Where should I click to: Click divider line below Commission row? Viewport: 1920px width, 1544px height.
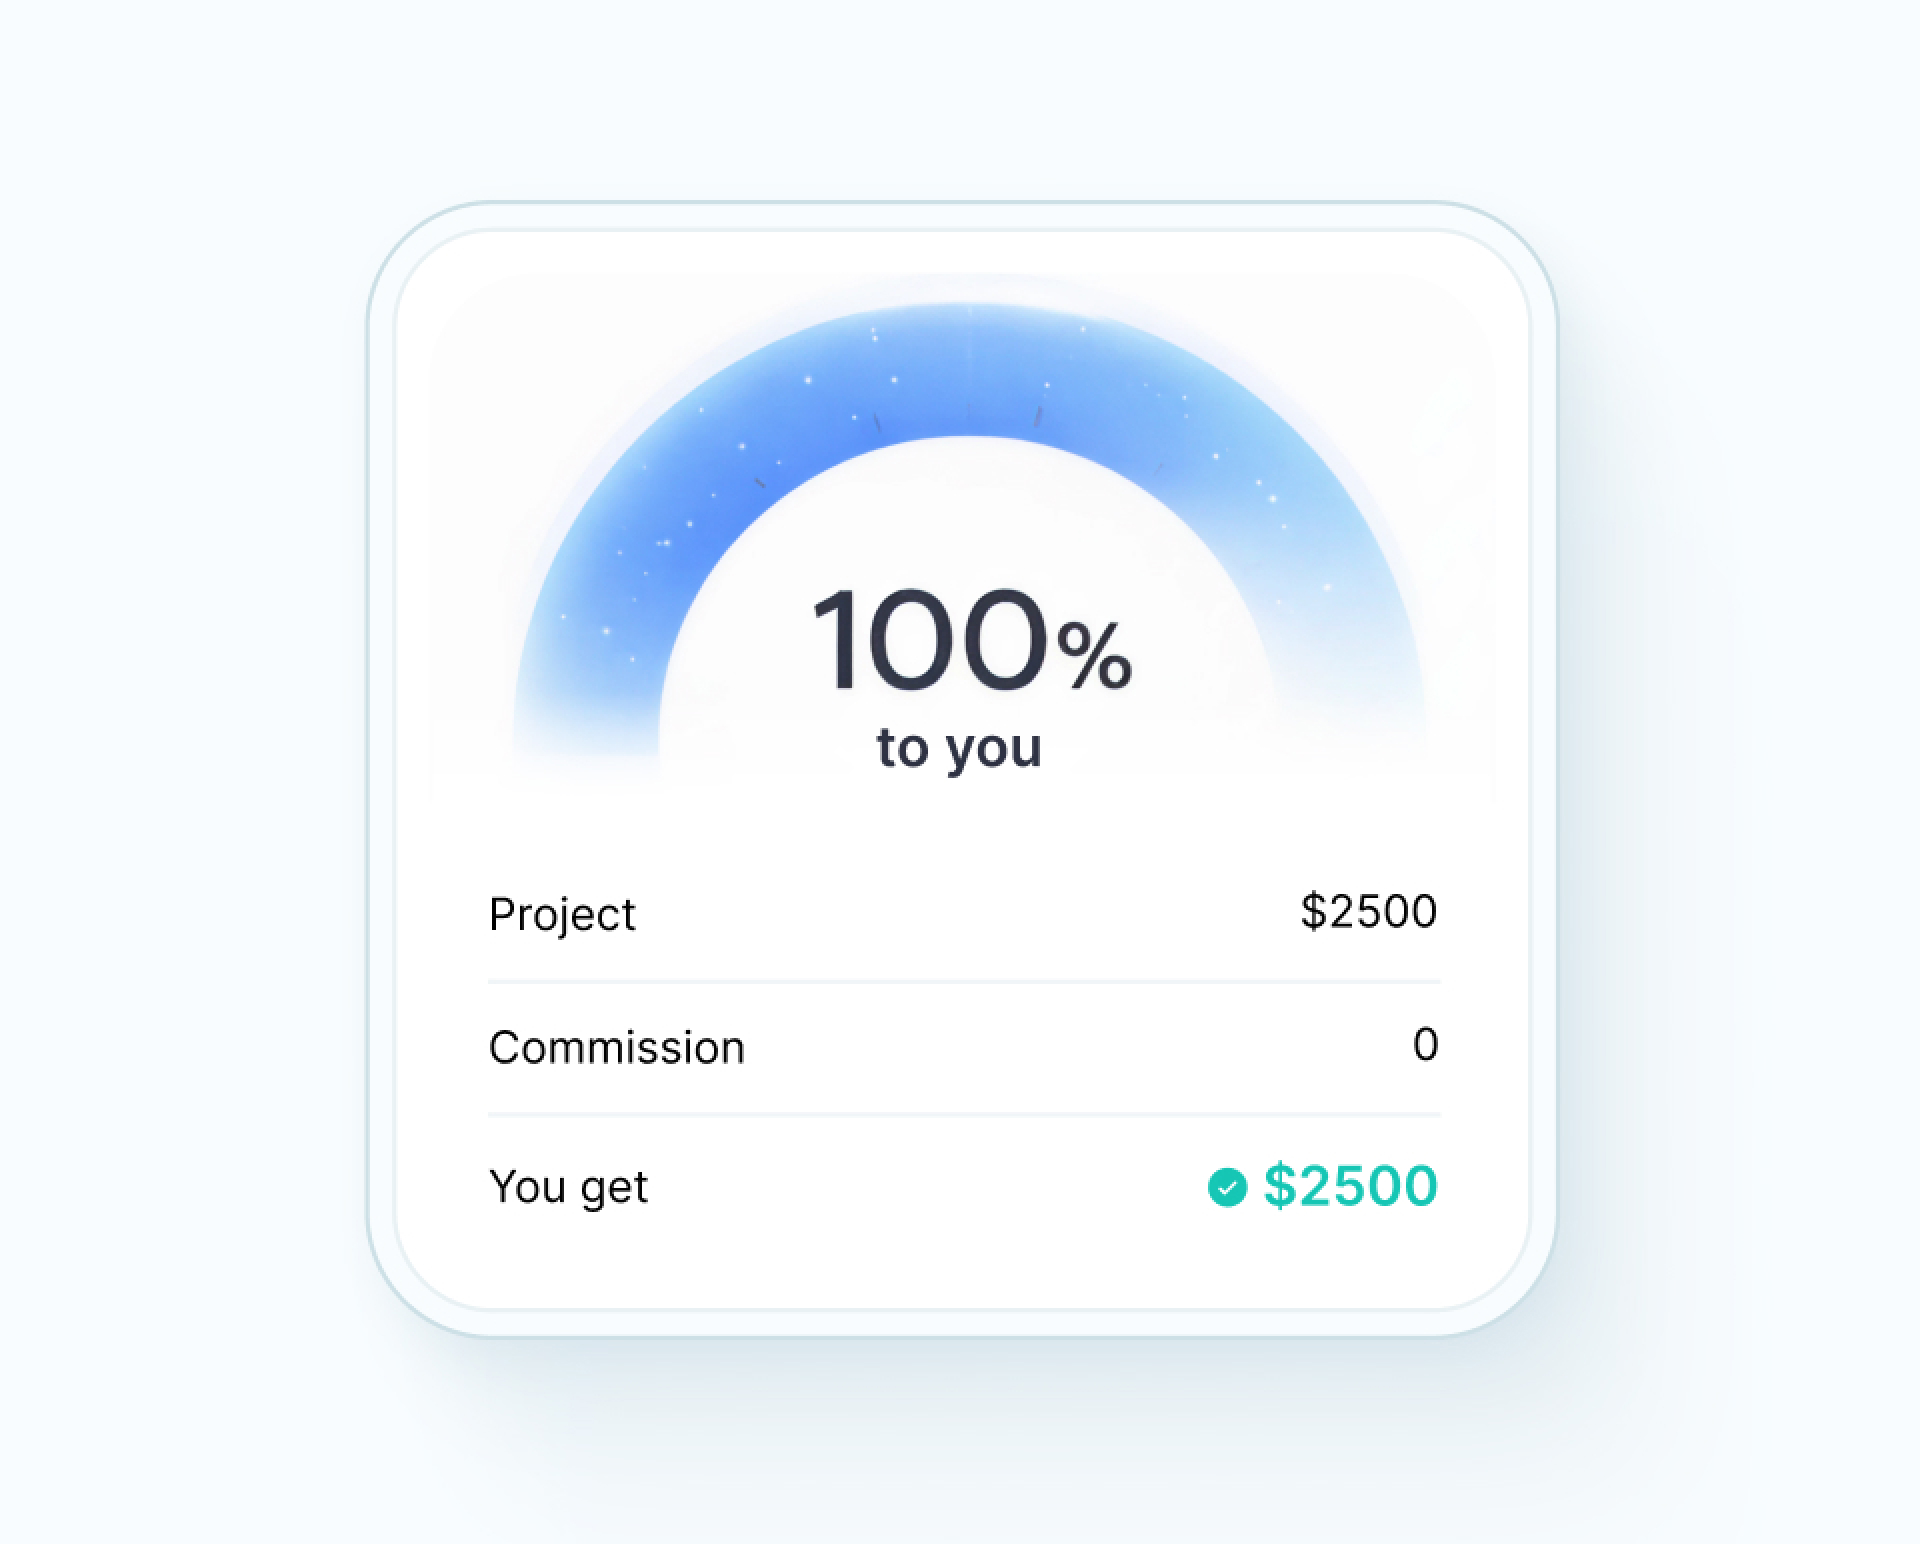[964, 1114]
